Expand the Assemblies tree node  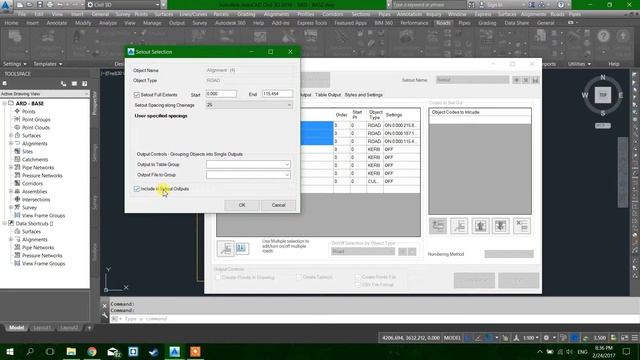11,191
